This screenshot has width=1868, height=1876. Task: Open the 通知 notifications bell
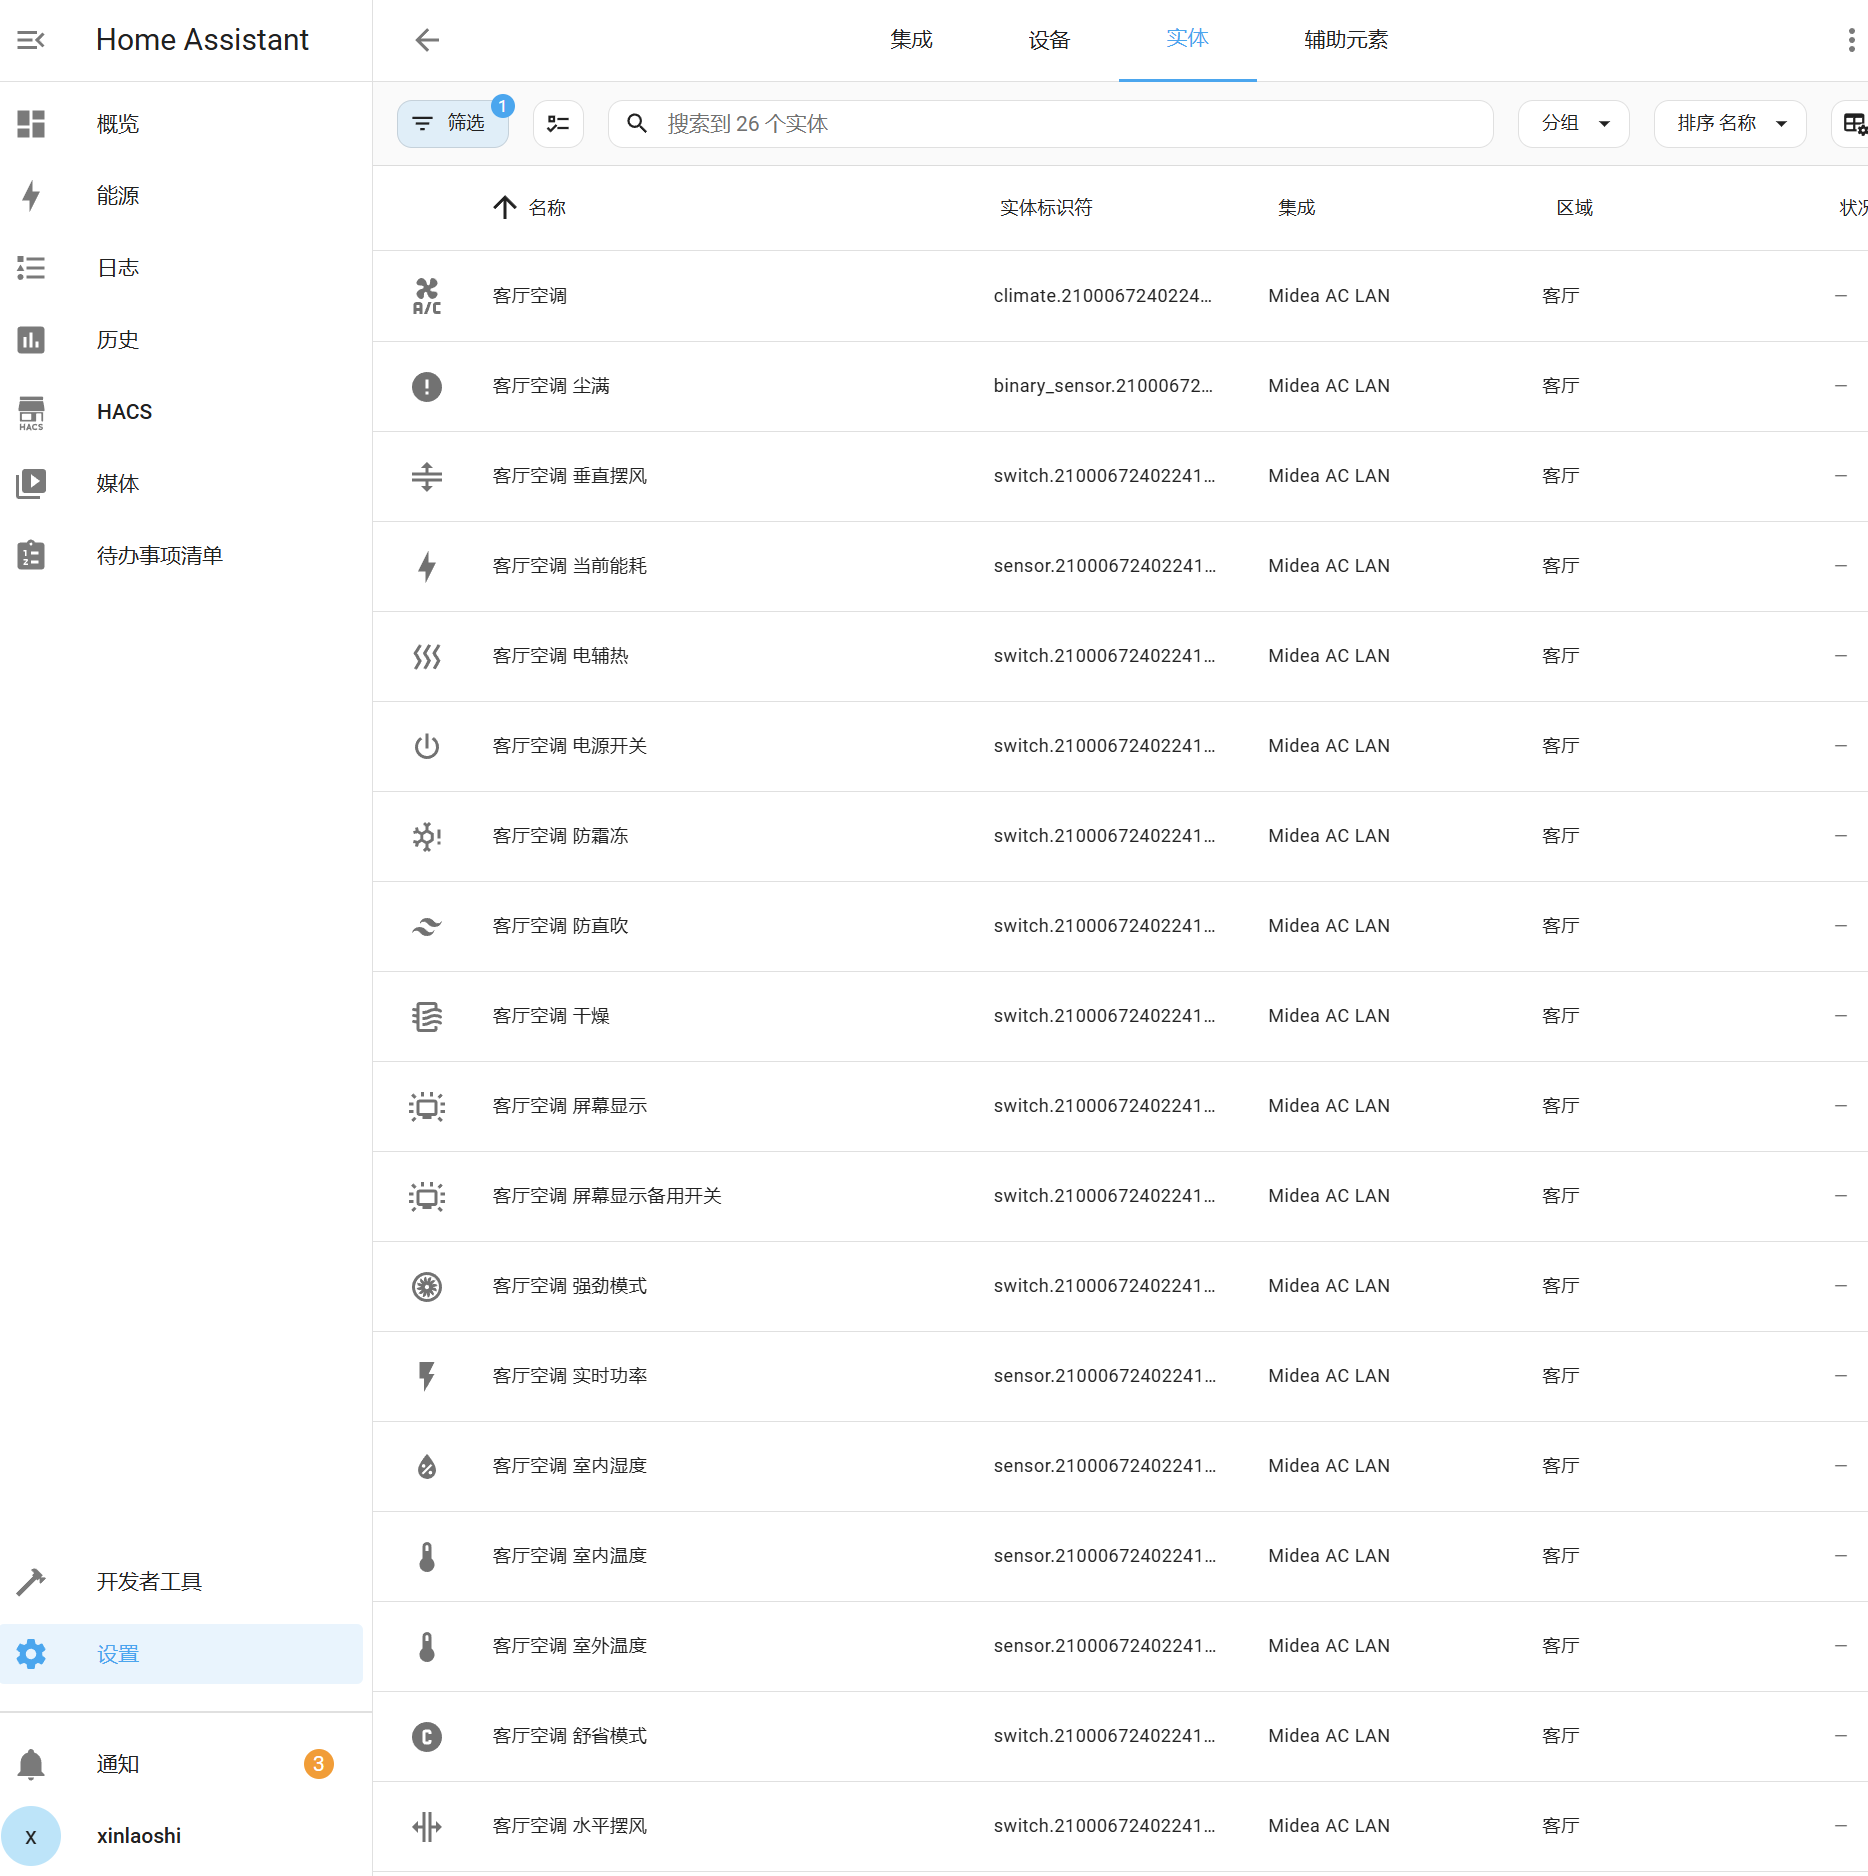31,1764
